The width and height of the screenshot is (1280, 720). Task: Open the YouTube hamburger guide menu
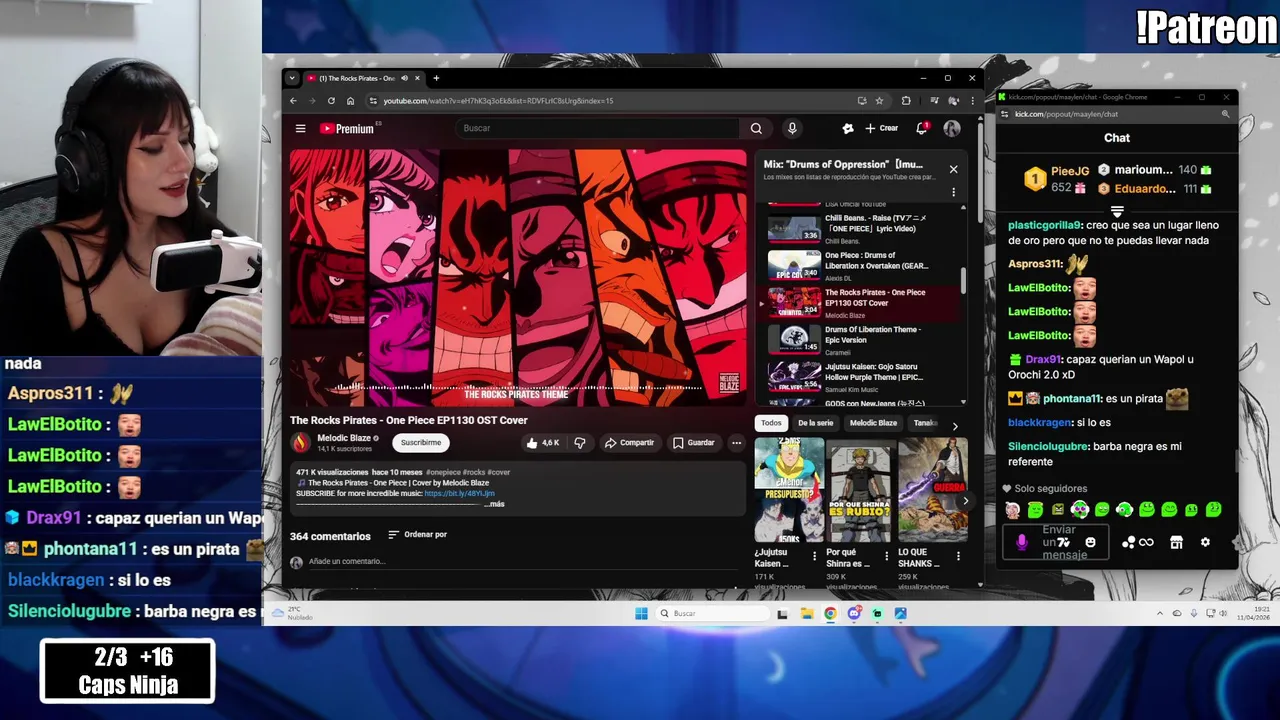pos(300,128)
